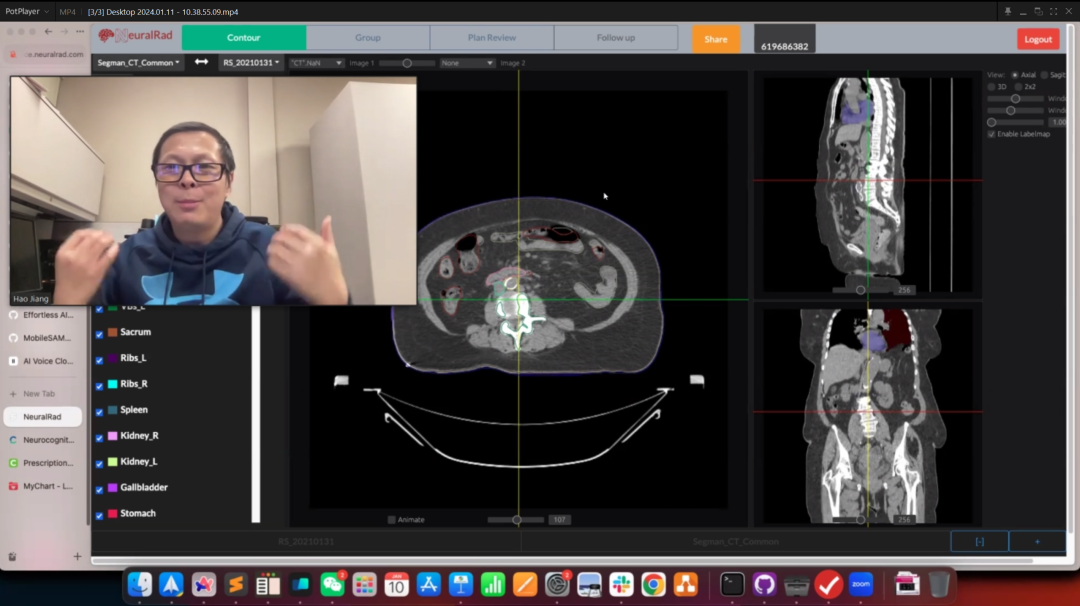Open Slack from the dock
1080x606 pixels.
point(621,585)
